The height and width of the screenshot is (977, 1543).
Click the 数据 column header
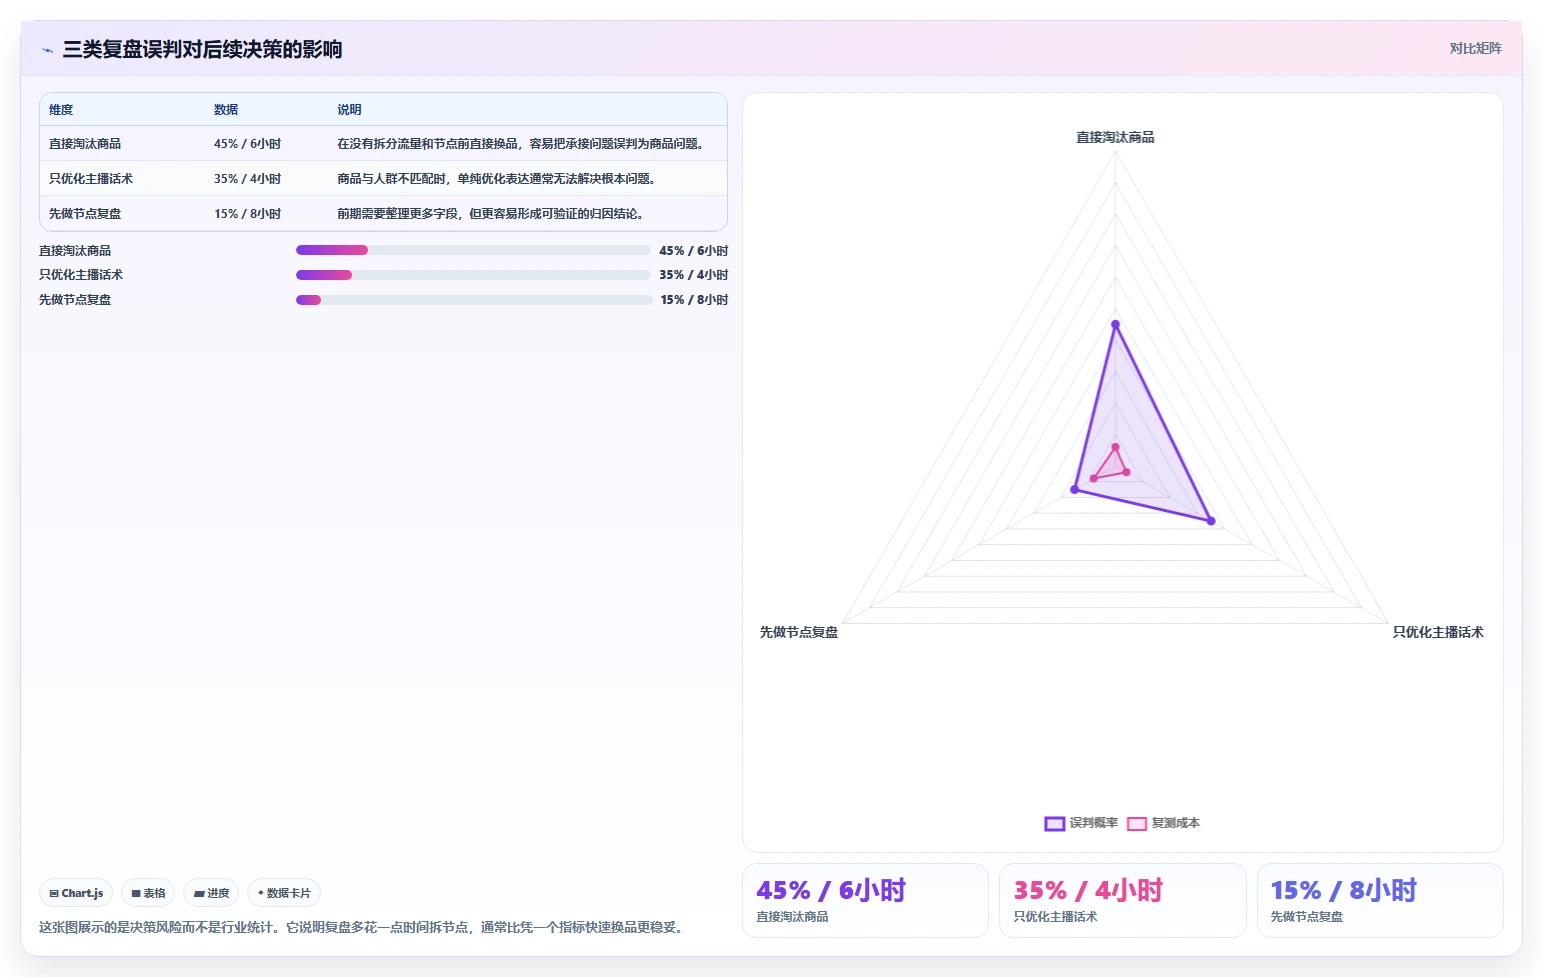[x=226, y=110]
